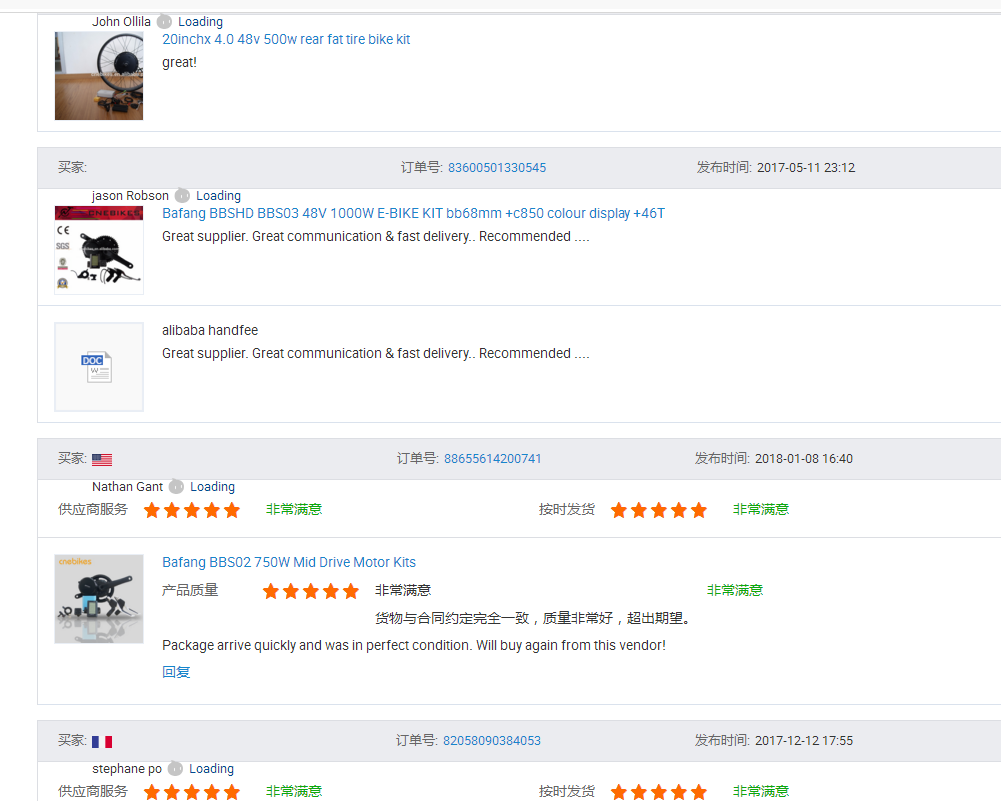Click the review 'Package arrive quickly and was in perfect condition'
1001x801 pixels.
[x=414, y=645]
